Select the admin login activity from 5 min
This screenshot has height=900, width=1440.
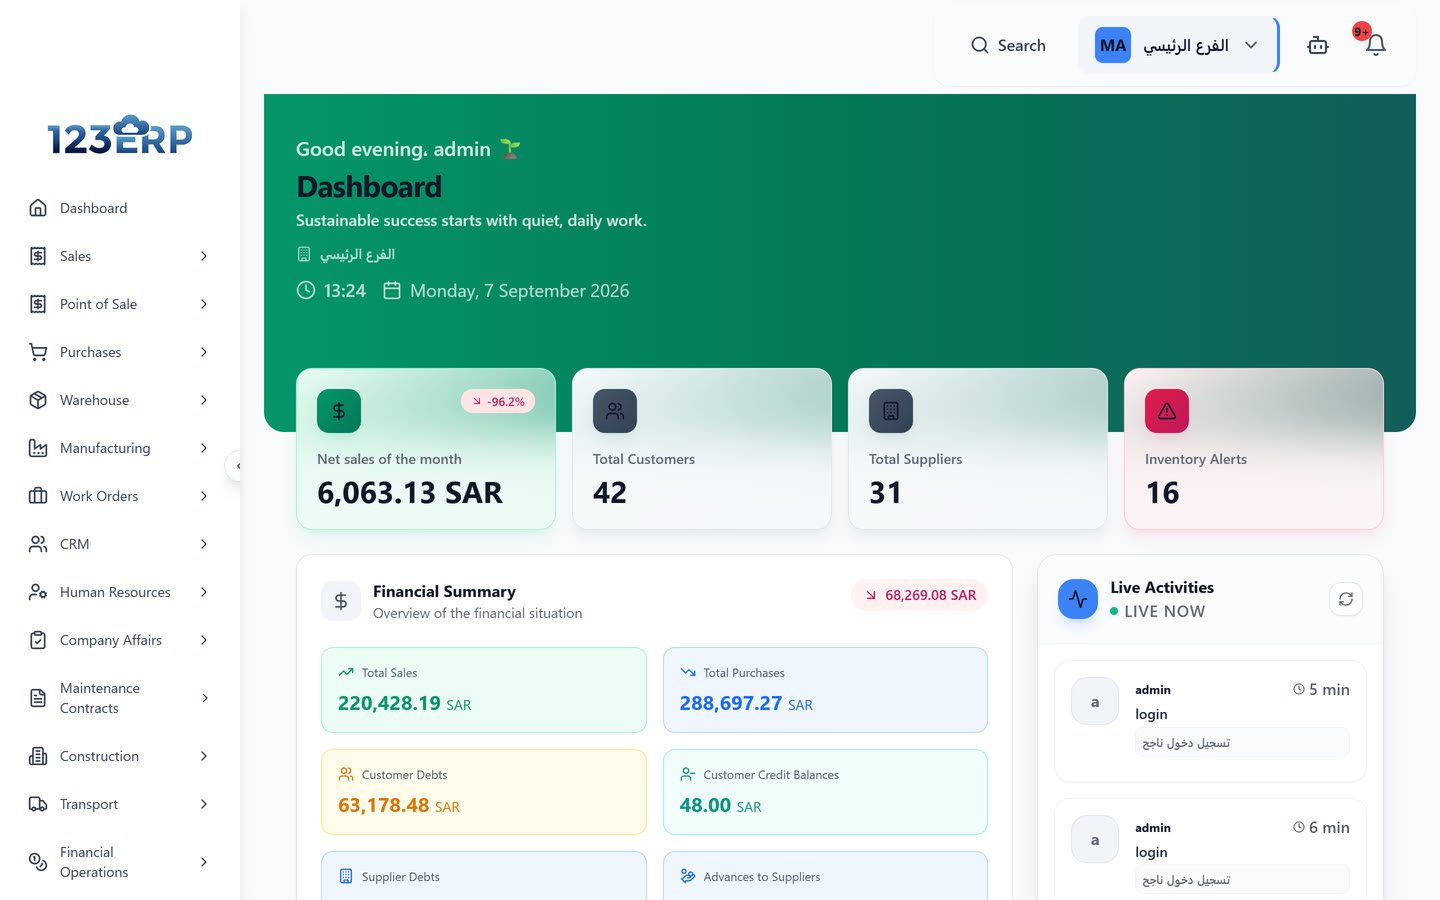click(x=1210, y=721)
